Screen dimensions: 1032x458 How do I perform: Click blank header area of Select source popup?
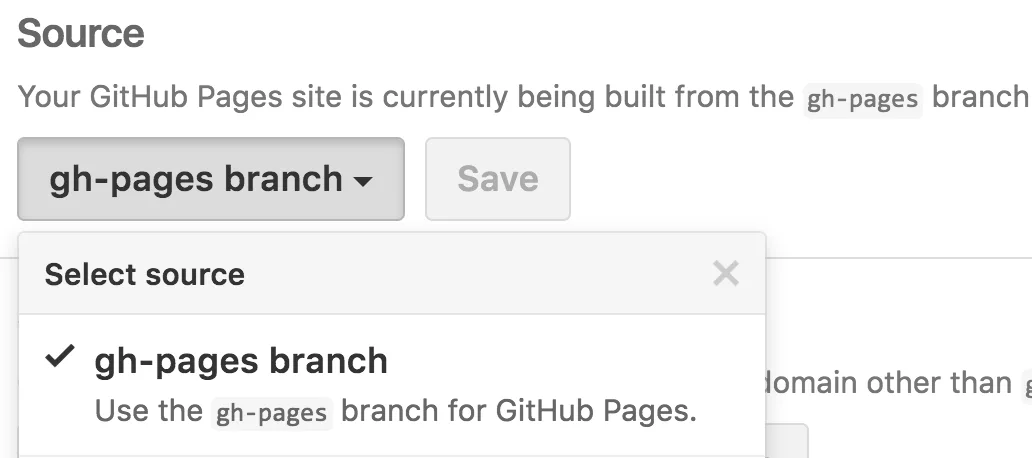point(474,274)
